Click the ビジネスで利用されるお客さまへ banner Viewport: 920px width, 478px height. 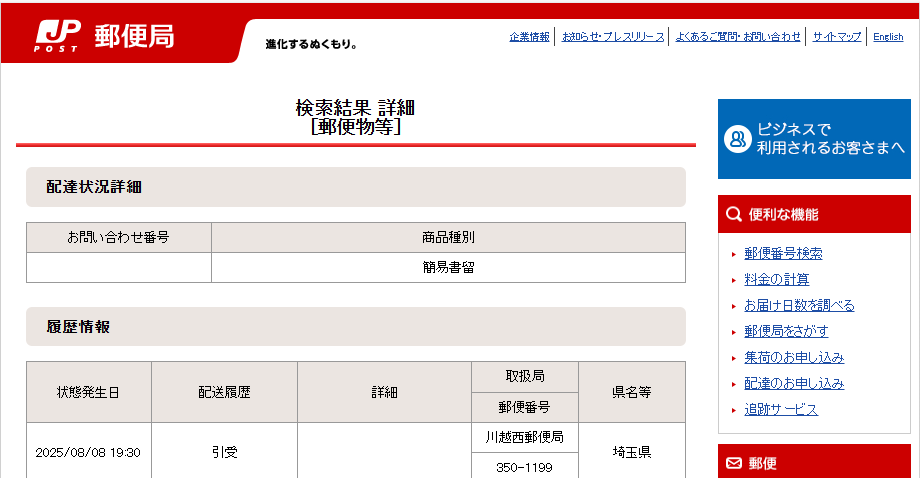(x=814, y=139)
